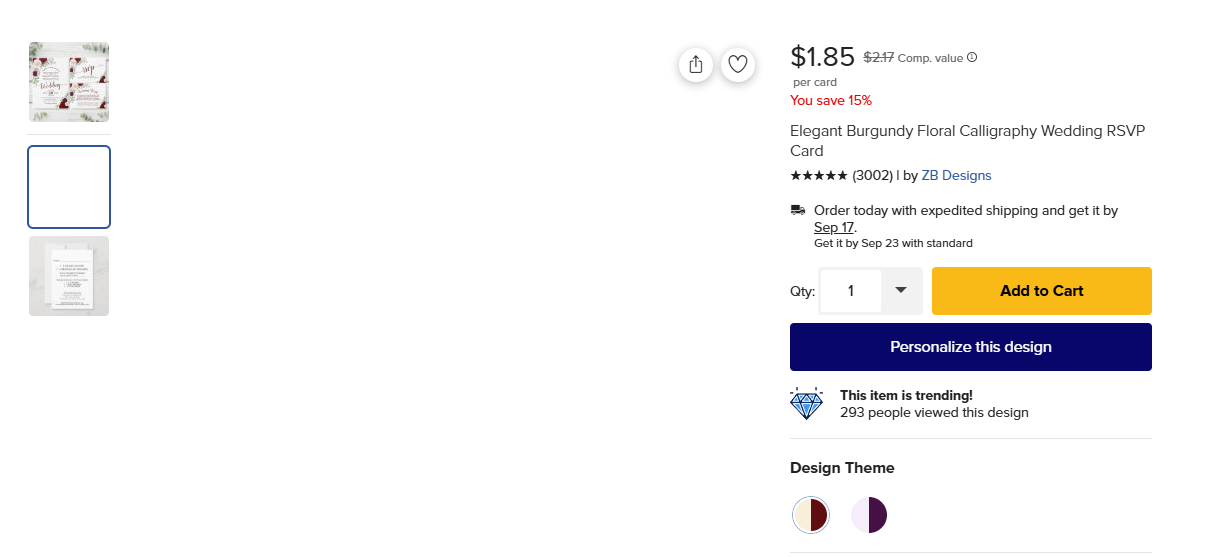The height and width of the screenshot is (557, 1219).
Task: Open the Comp. value info icon
Action: [x=972, y=57]
